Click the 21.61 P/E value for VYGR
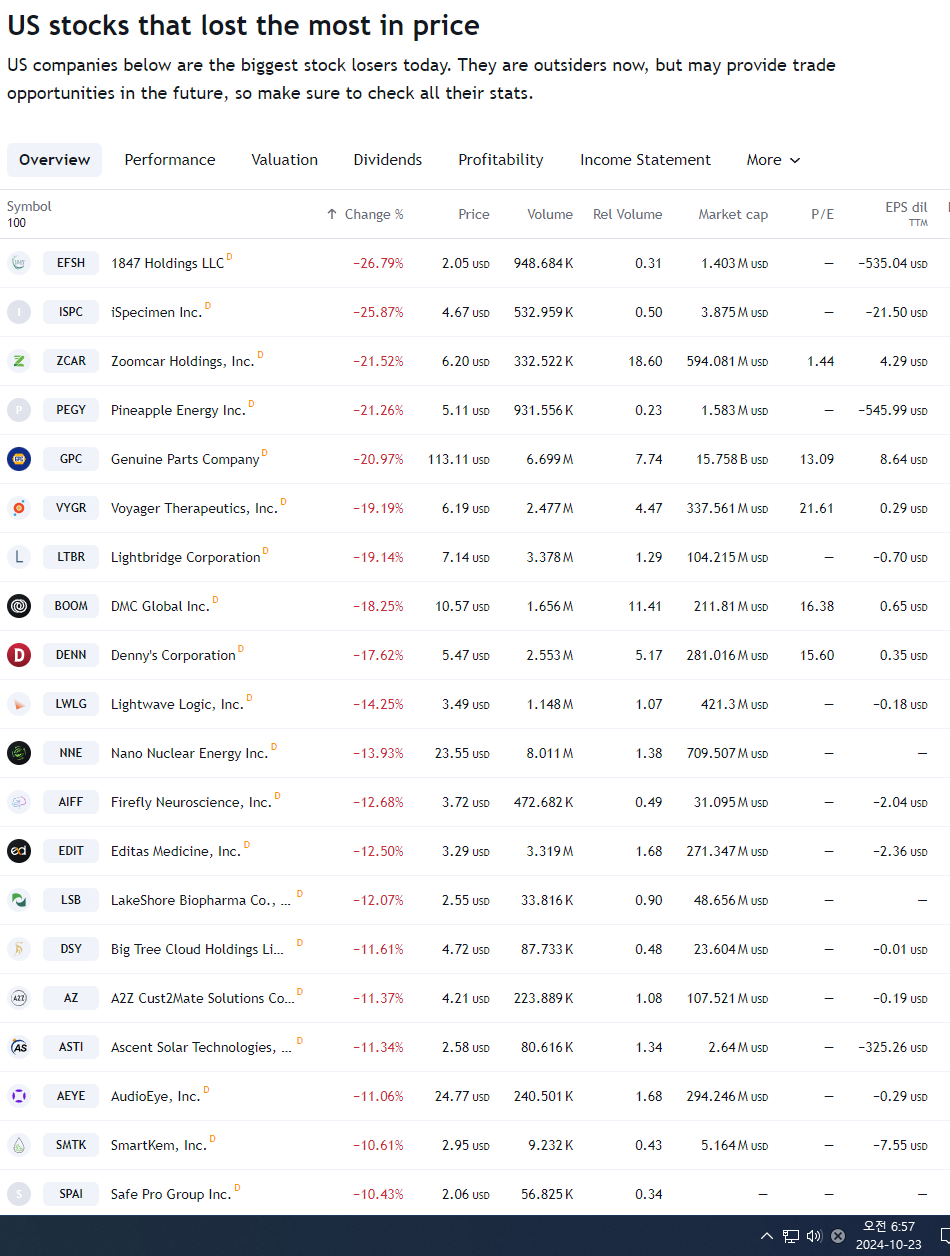Viewport: 950px width, 1256px height. coord(817,508)
